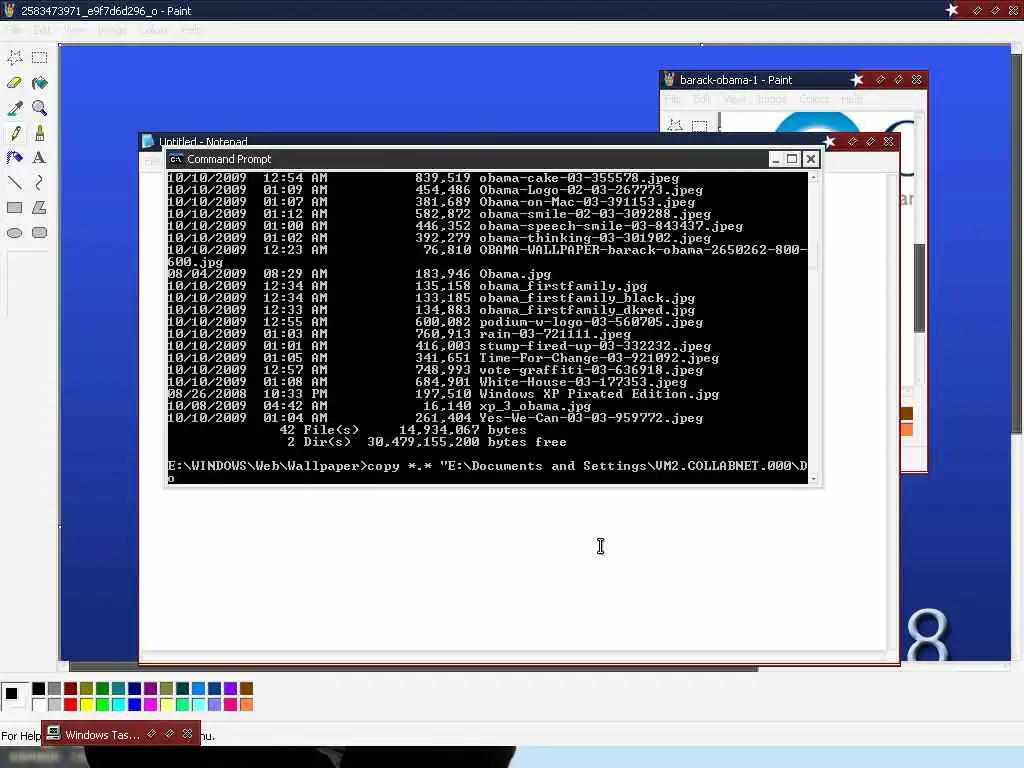Click main Paint horizontal scrollbar
This screenshot has height=768, width=1024.
[534, 667]
